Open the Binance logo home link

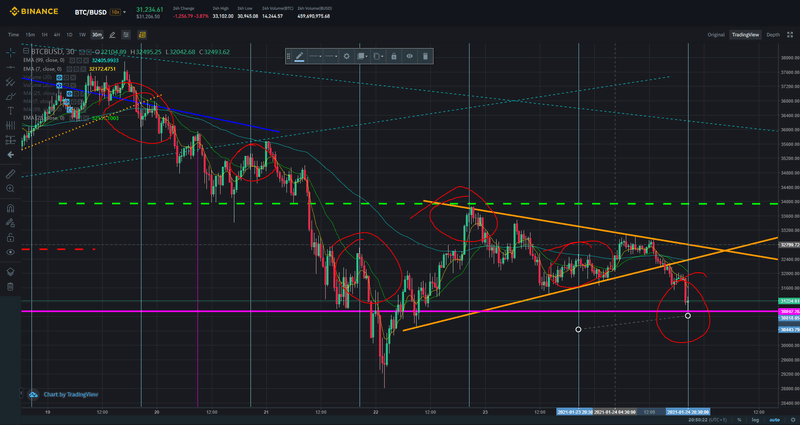[34, 11]
